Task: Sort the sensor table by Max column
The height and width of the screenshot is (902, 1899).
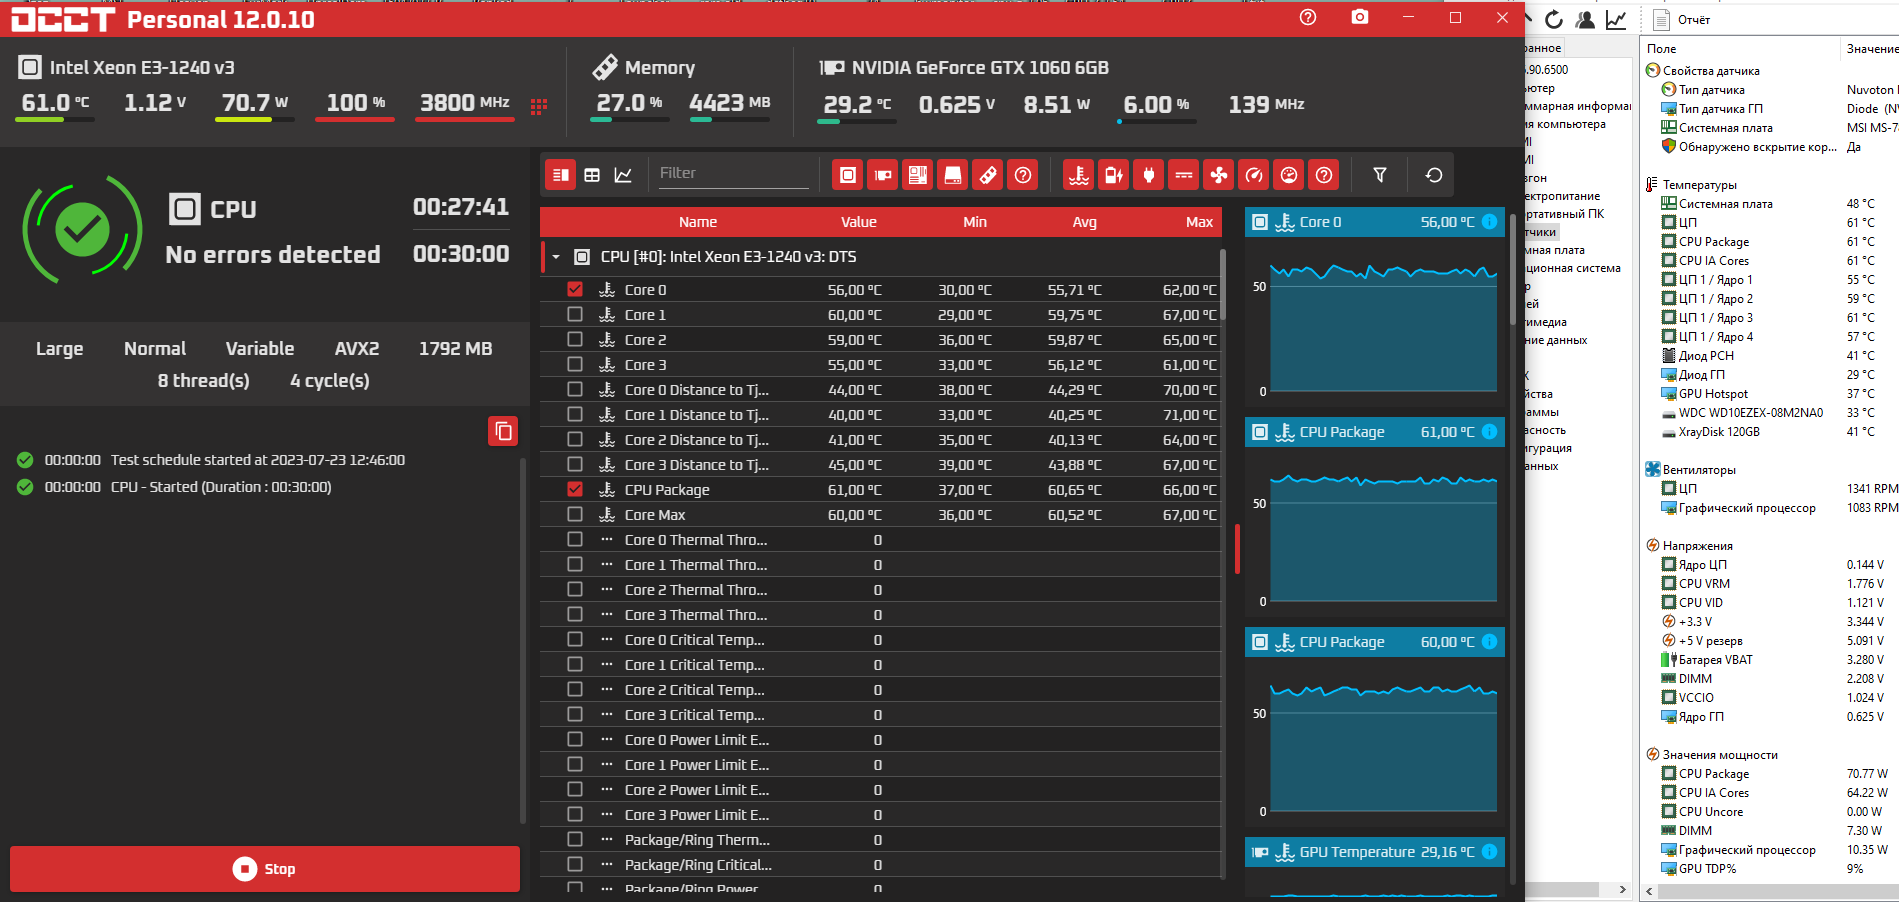Action: 1199,222
